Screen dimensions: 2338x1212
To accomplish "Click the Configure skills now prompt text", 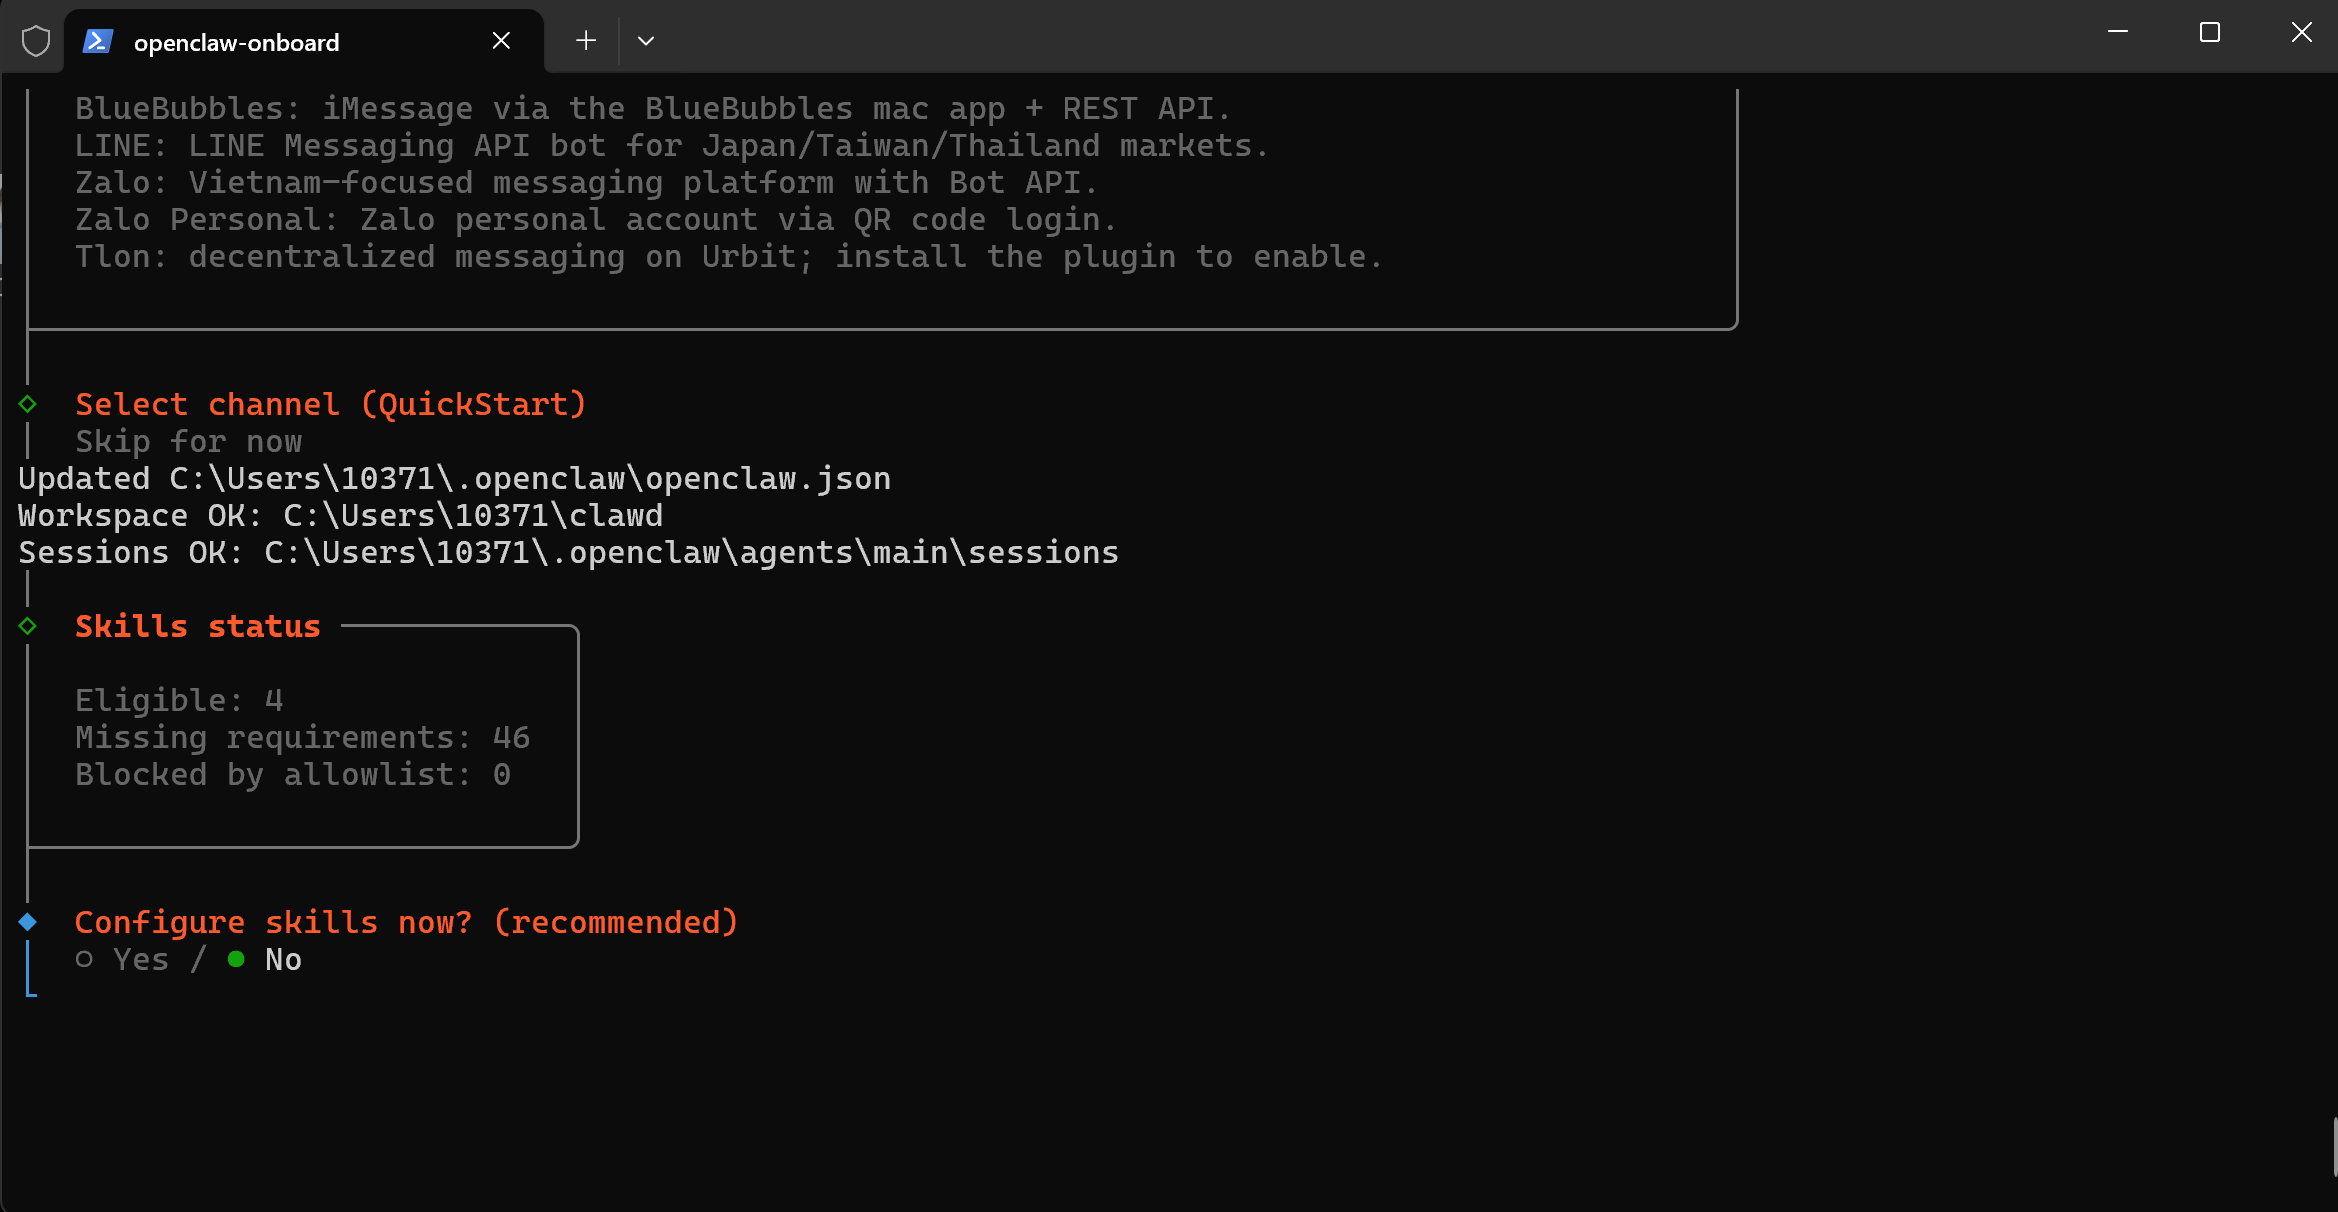I will click(406, 922).
